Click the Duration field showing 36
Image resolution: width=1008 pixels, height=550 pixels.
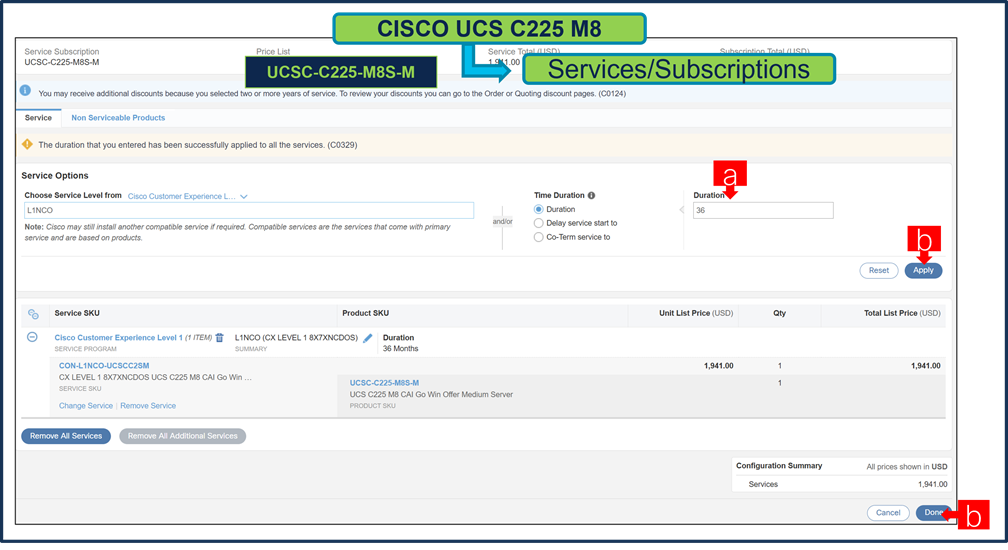(x=763, y=210)
